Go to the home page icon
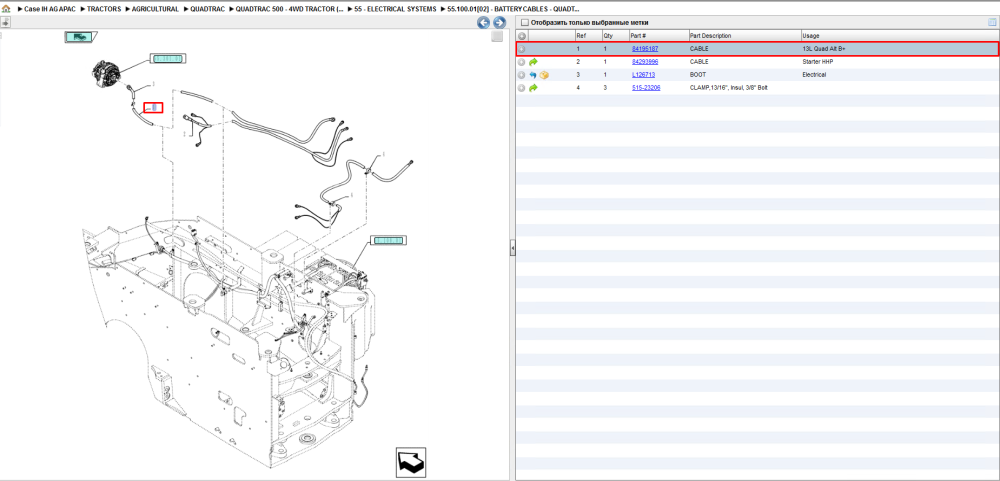This screenshot has width=1000, height=481. pos(6,10)
